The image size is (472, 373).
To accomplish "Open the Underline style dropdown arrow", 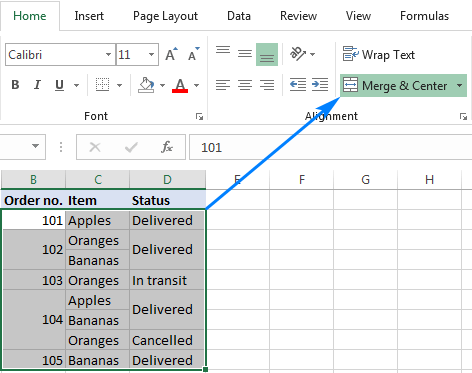I will tap(76, 85).
